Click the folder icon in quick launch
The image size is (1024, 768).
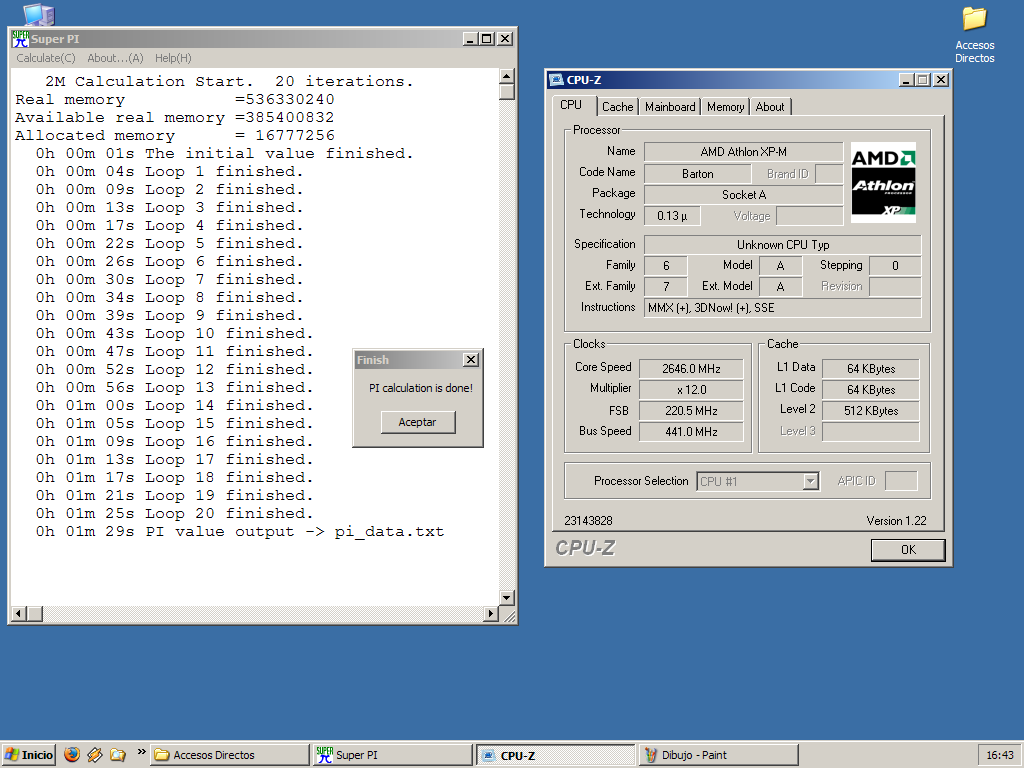(118, 755)
